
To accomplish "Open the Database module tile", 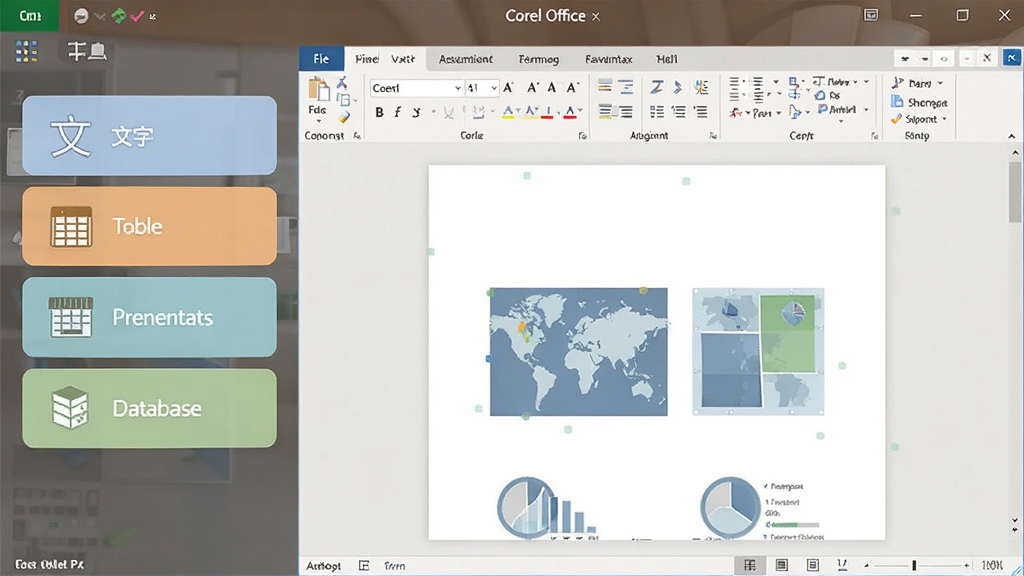I will click(150, 408).
